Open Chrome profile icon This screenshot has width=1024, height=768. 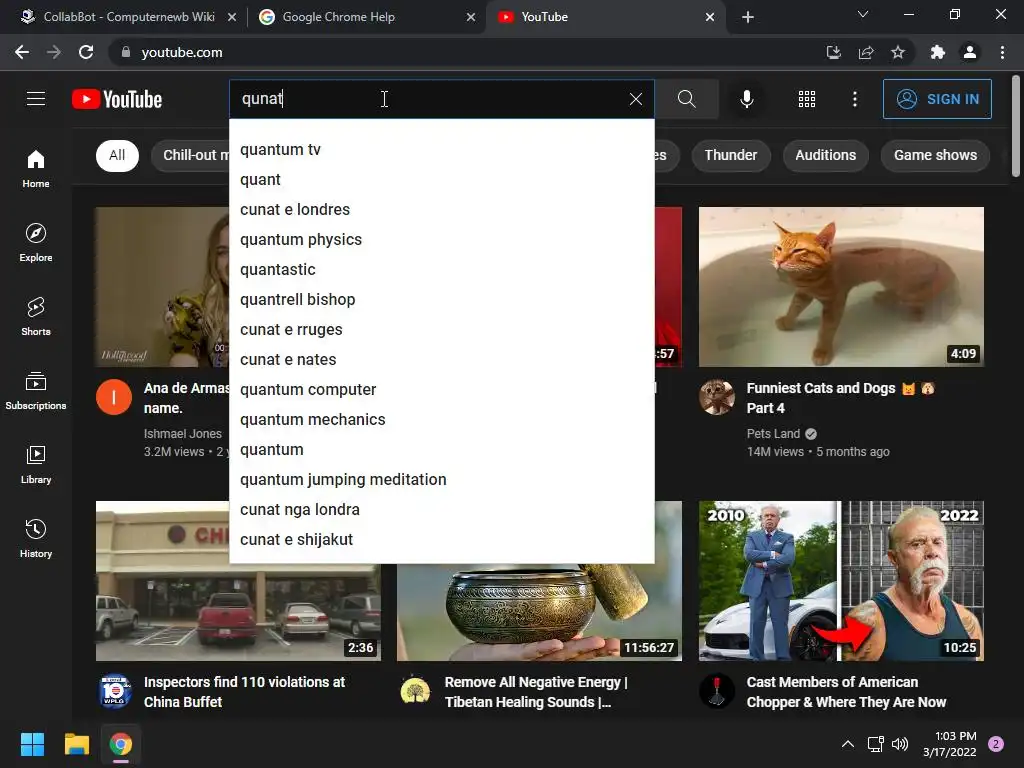click(x=970, y=52)
